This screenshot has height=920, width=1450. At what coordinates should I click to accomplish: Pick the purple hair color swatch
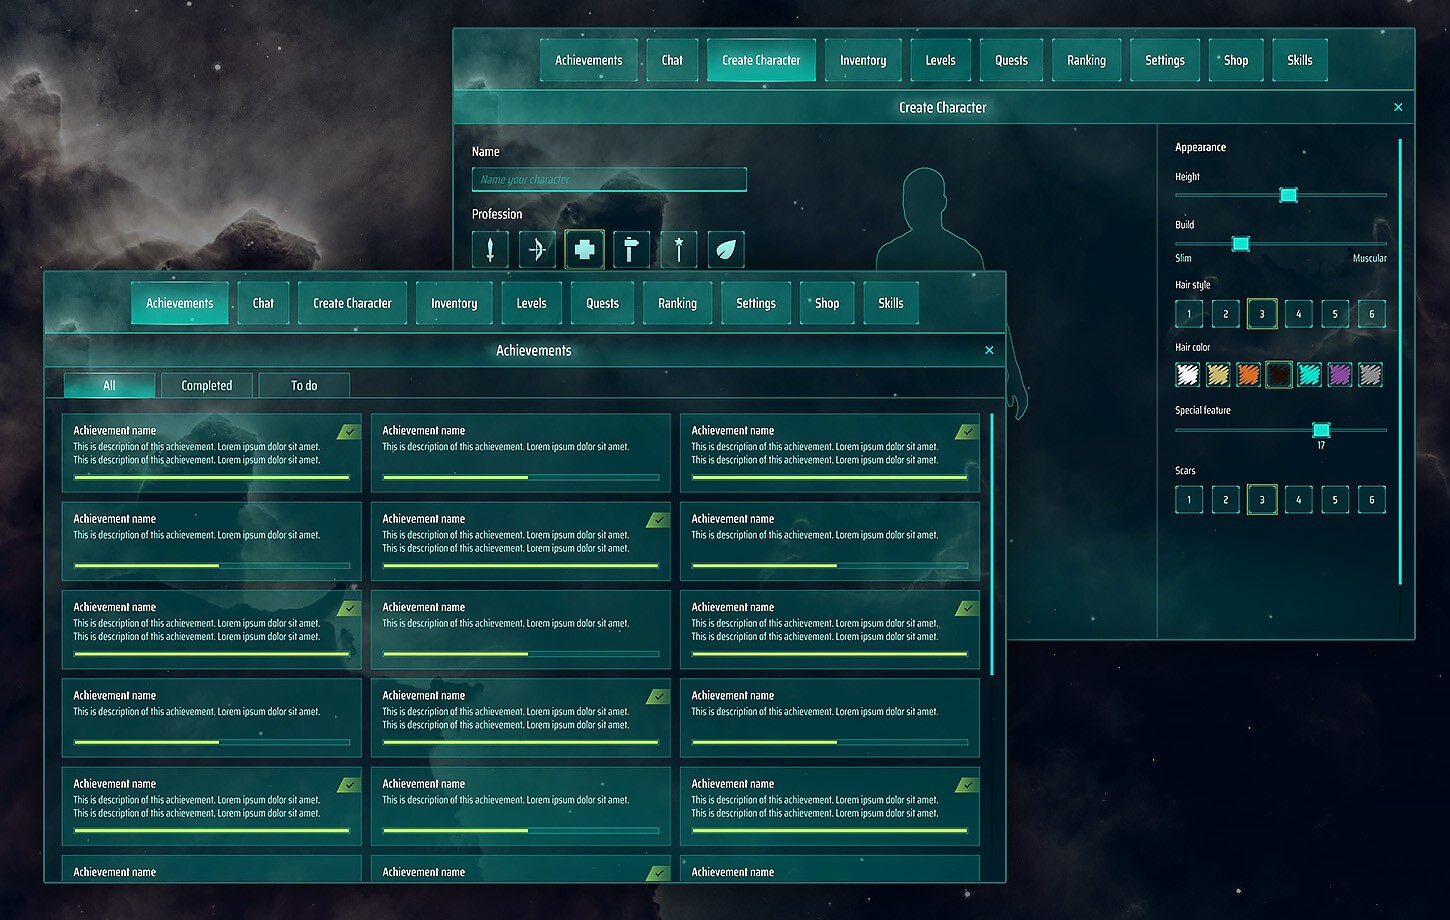coord(1340,374)
